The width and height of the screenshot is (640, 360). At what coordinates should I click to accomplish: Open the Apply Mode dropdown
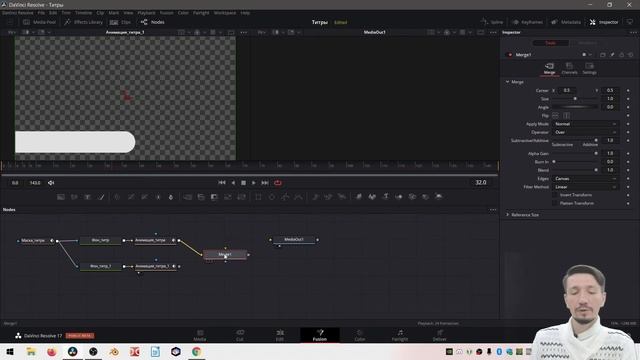(585, 124)
